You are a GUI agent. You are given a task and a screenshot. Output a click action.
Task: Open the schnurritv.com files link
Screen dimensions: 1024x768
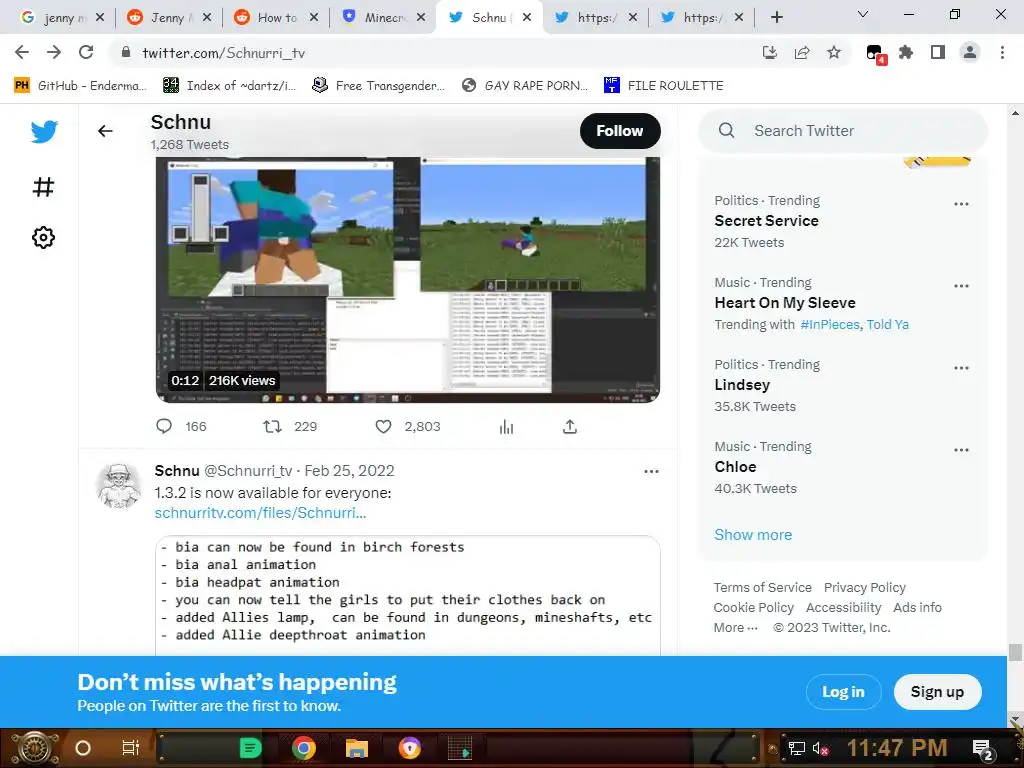pyautogui.click(x=260, y=513)
